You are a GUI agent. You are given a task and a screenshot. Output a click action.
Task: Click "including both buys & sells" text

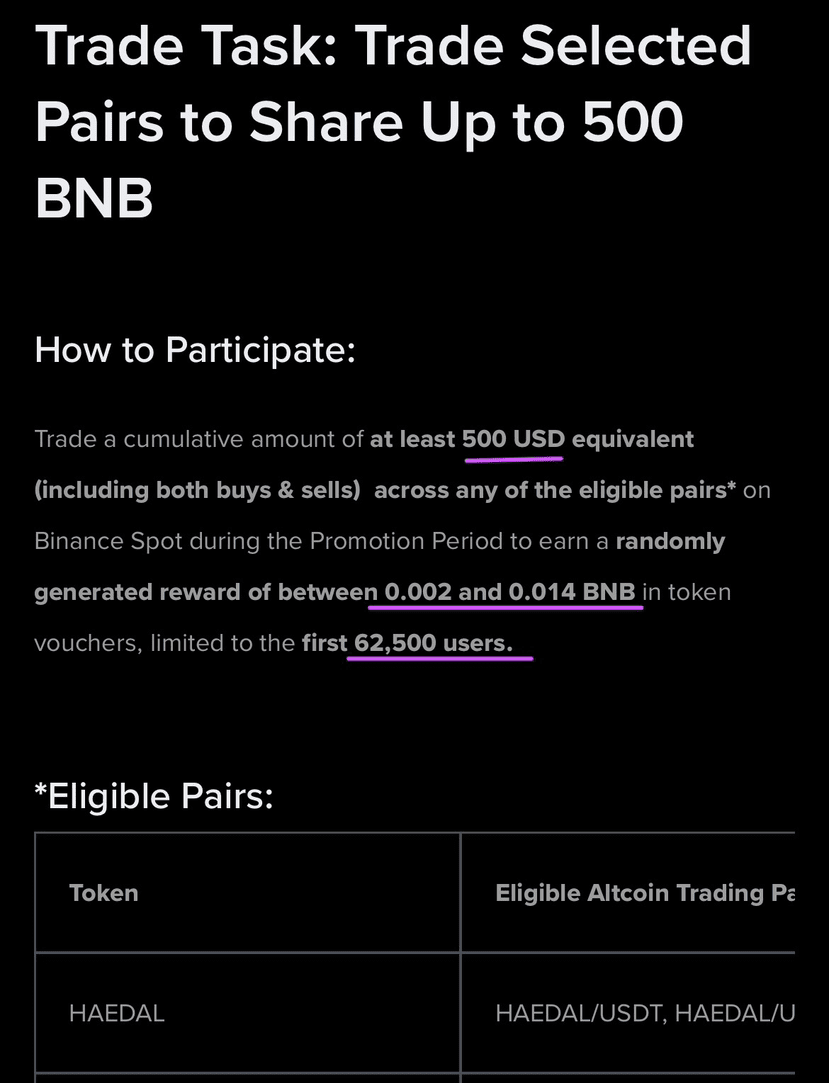(x=198, y=490)
